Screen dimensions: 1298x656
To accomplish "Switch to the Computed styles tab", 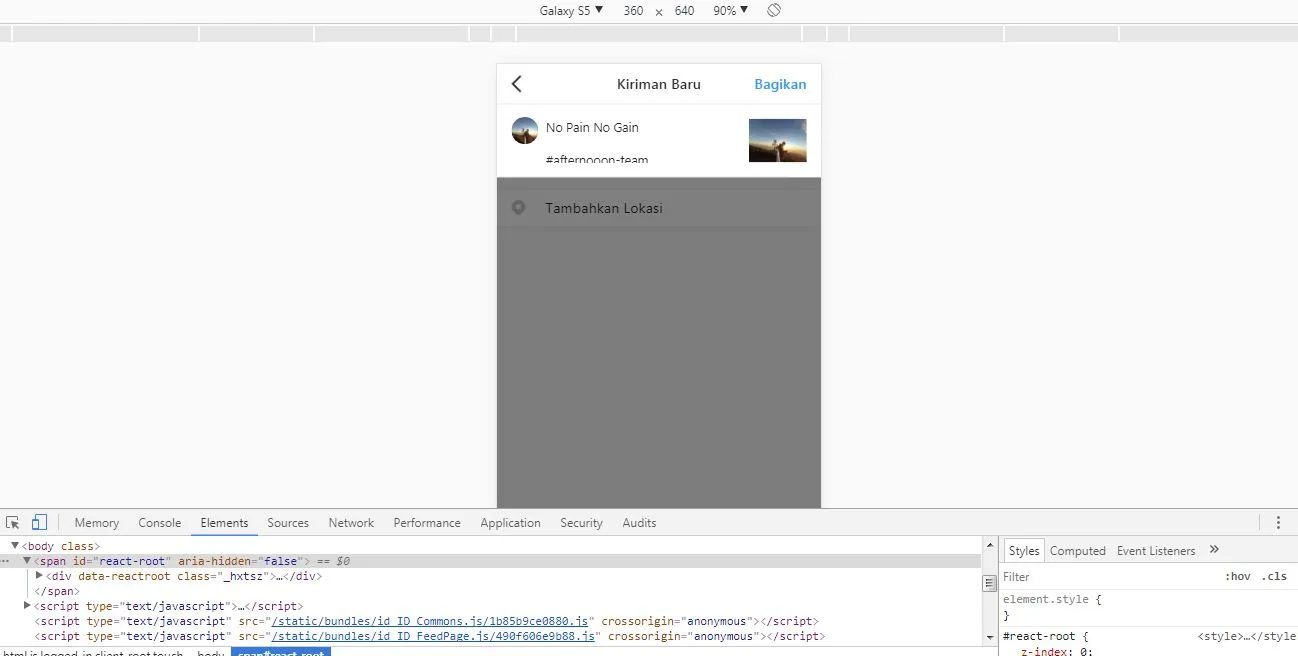I will (1077, 549).
